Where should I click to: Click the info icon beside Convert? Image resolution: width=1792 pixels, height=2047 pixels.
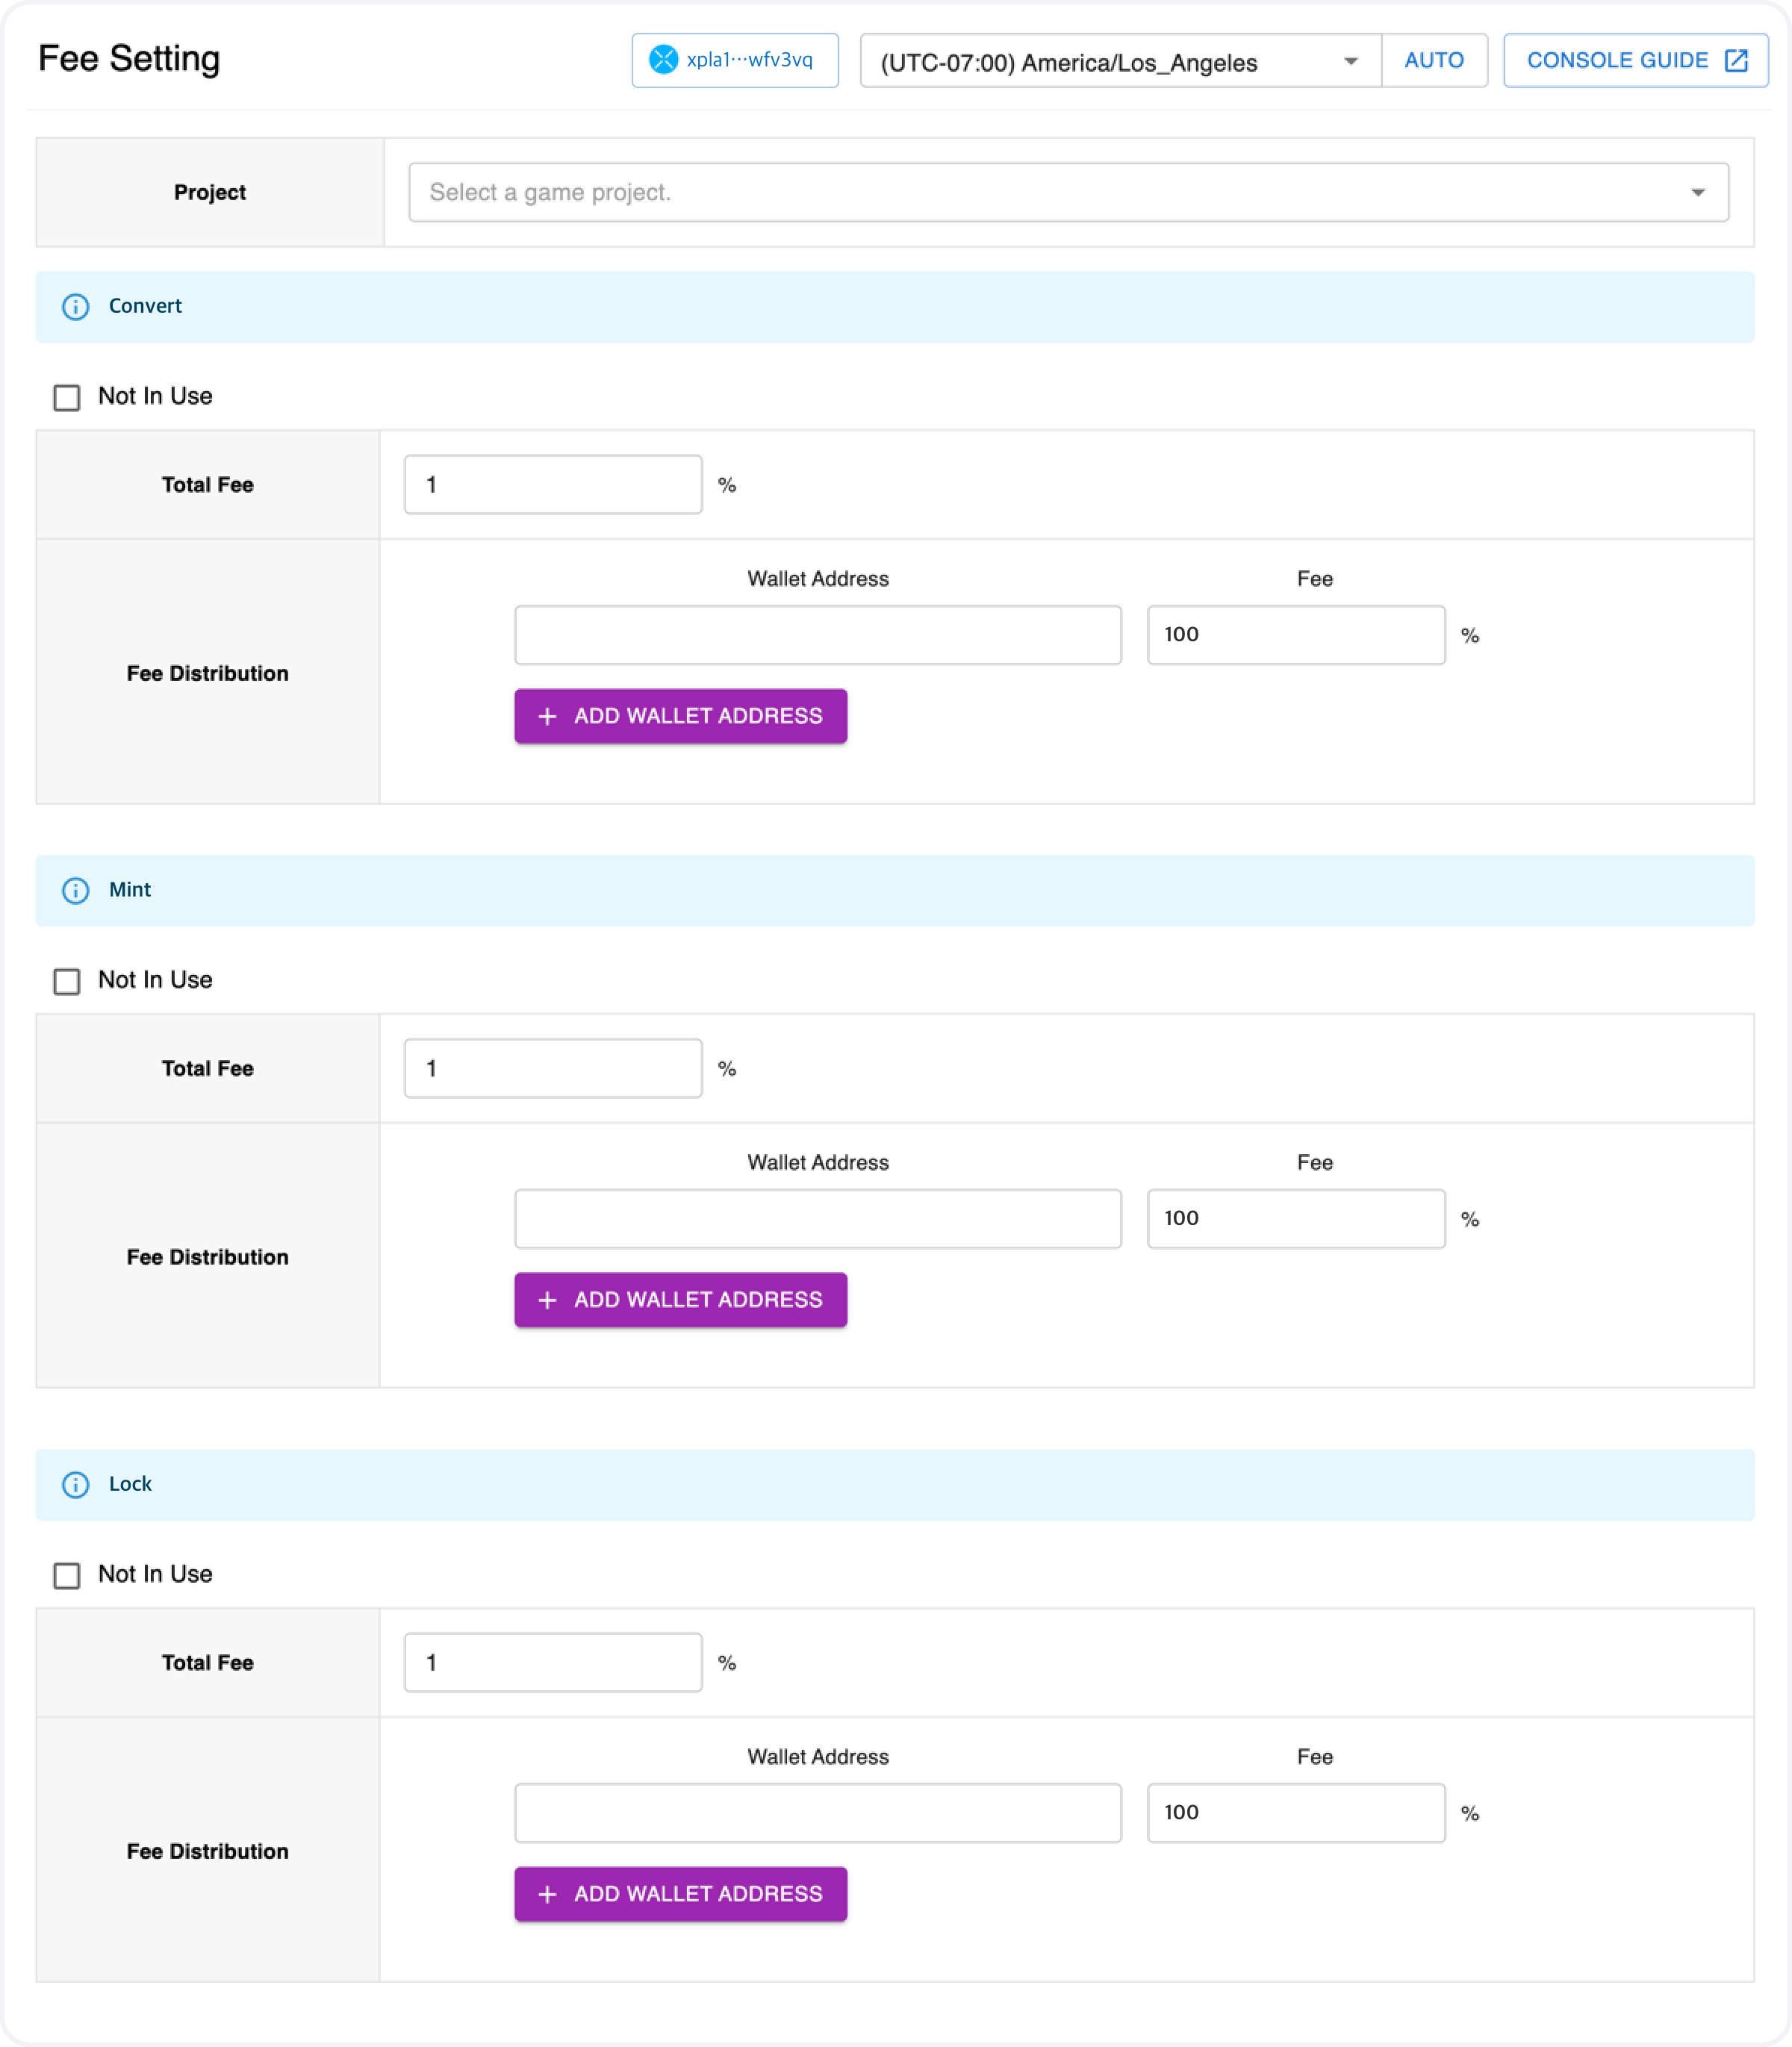coord(76,307)
